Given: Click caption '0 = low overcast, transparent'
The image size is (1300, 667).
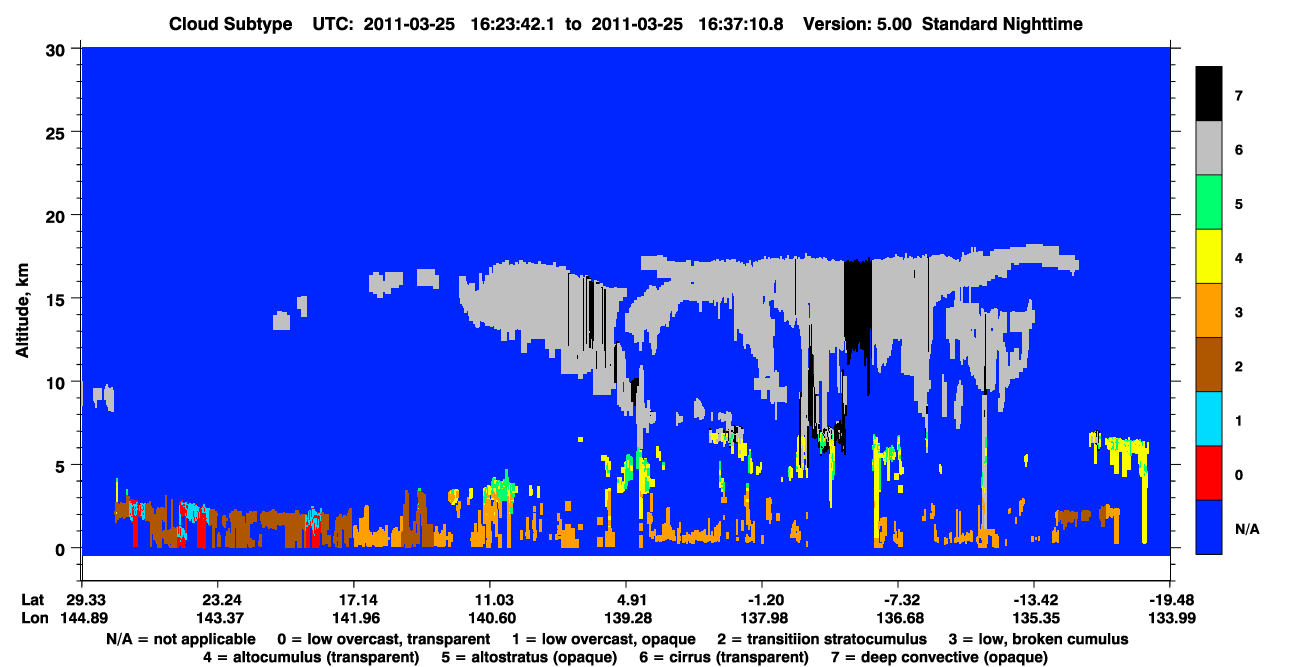Looking at the screenshot, I should 384,639.
